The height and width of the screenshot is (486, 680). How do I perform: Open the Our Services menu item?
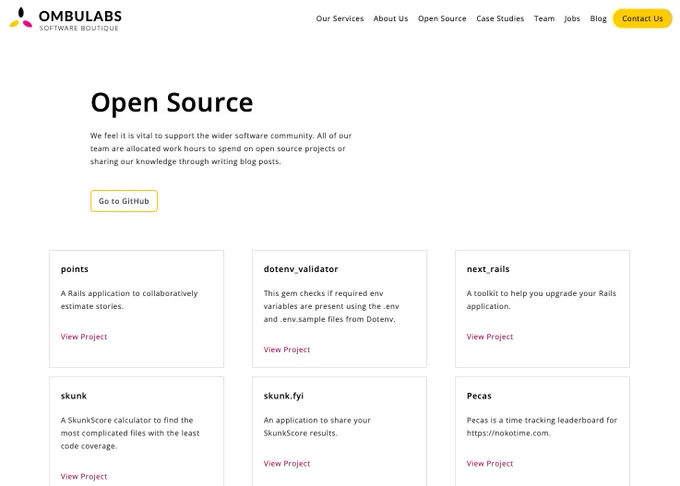pyautogui.click(x=340, y=19)
